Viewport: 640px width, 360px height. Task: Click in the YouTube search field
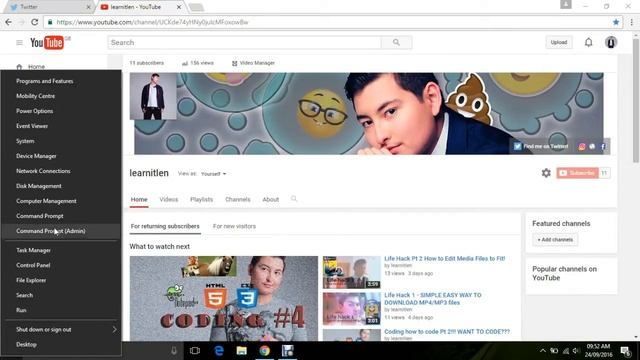coord(244,42)
